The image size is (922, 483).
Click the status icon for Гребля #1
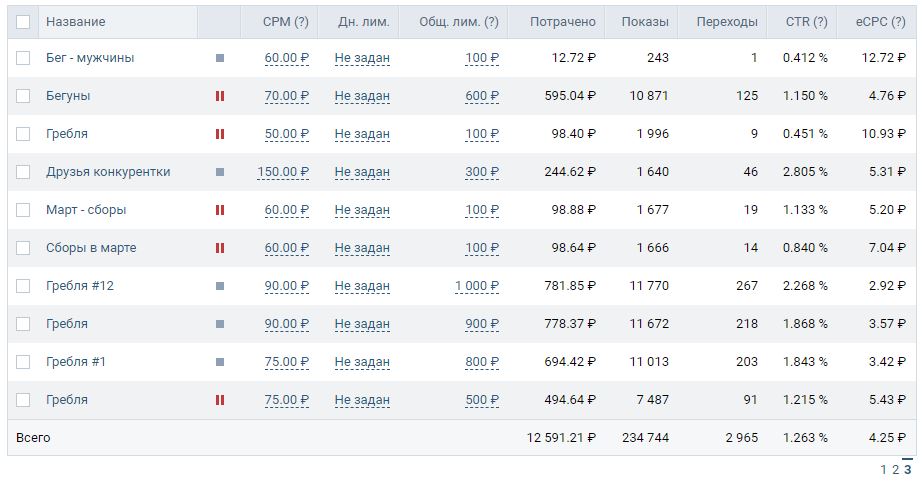tap(220, 362)
